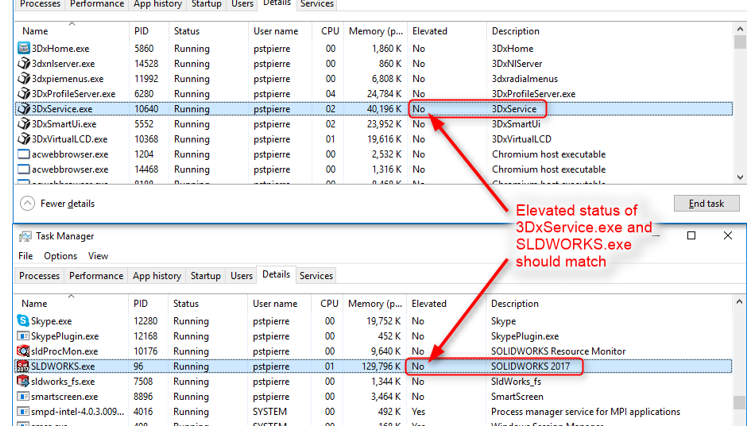This screenshot has height=426, width=756.
Task: Open the File menu in lower Task Manager
Action: 26,256
